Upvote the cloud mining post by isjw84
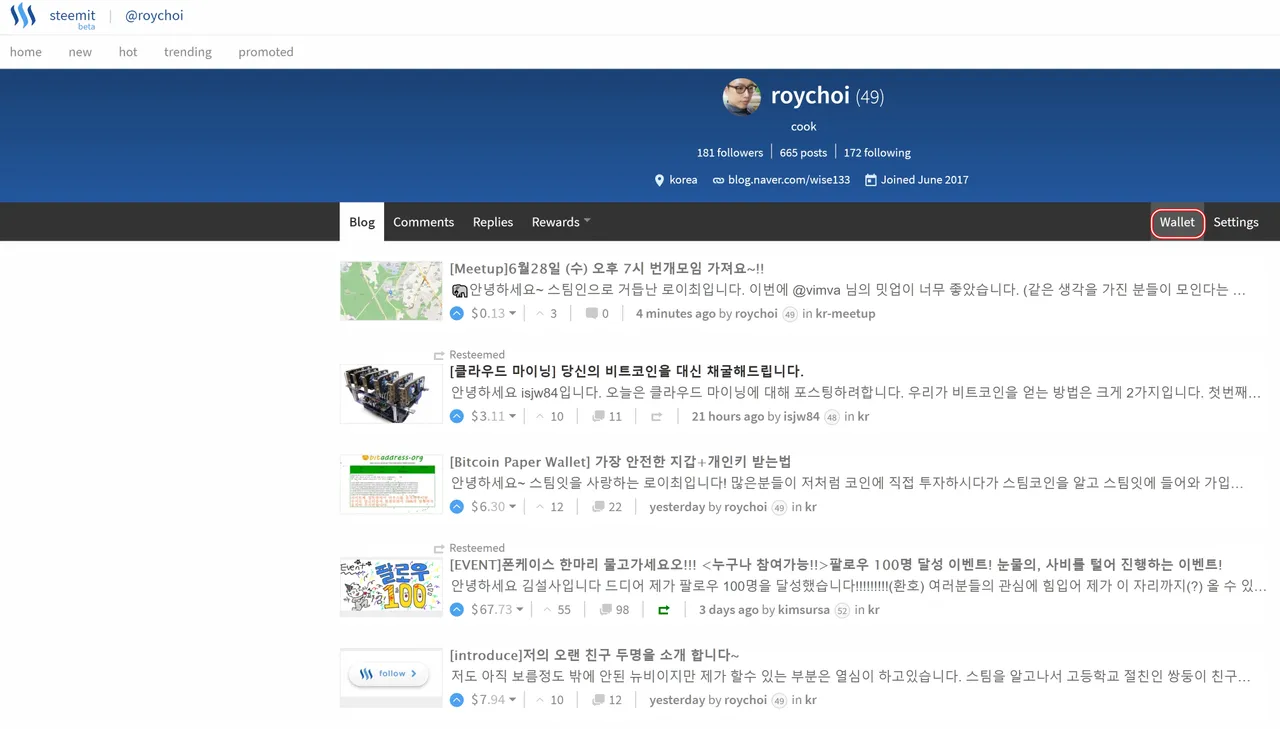 pyautogui.click(x=457, y=416)
